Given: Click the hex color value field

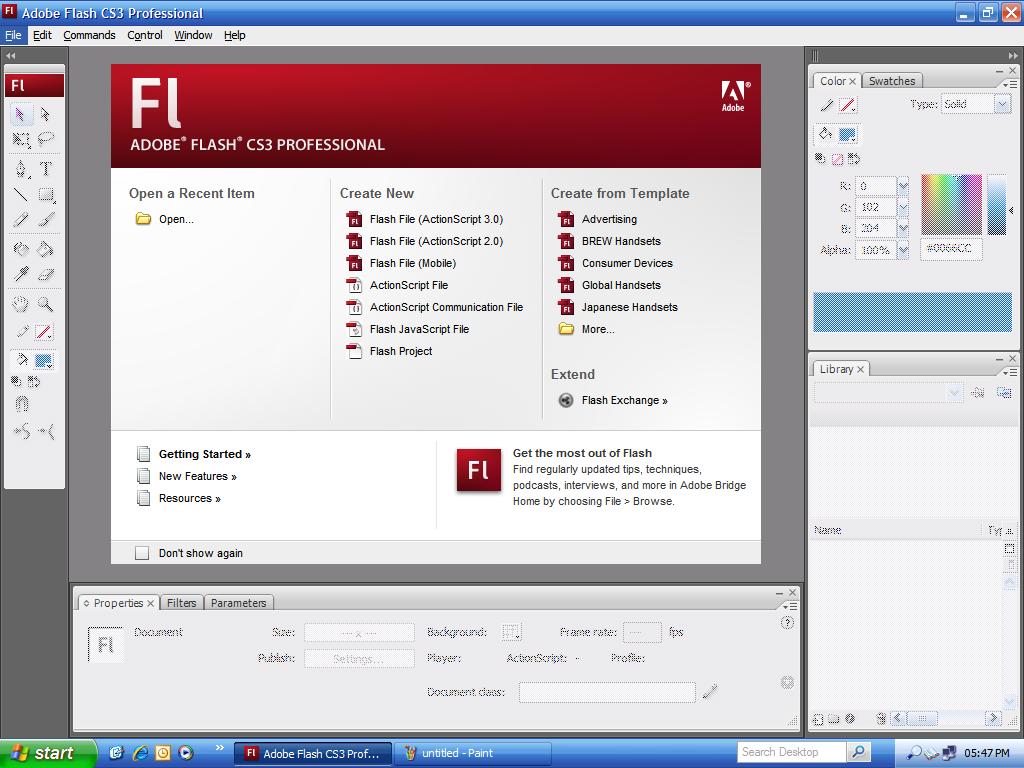Looking at the screenshot, I should [951, 249].
